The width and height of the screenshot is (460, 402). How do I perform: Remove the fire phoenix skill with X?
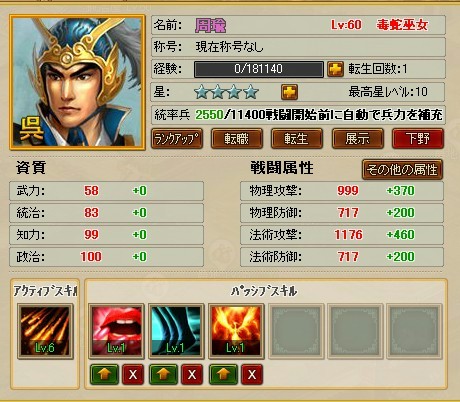point(252,374)
